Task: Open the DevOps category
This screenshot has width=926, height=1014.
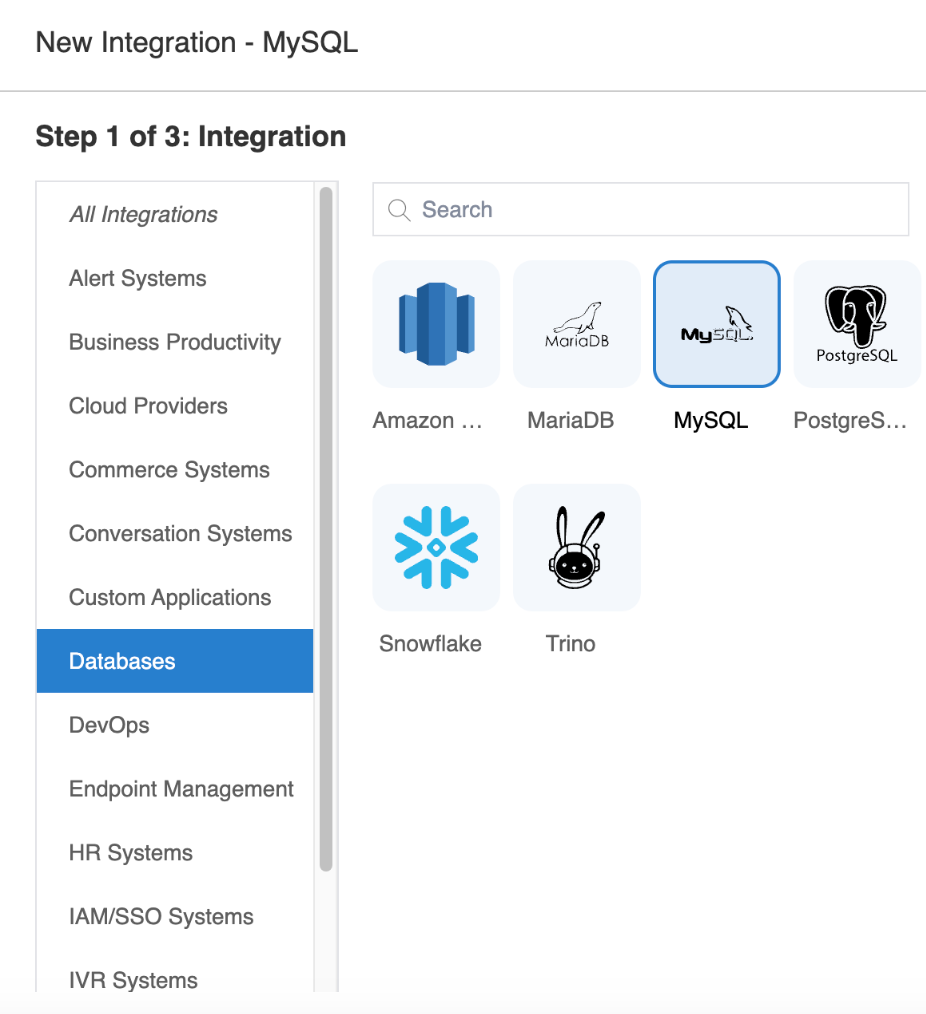Action: (x=175, y=725)
